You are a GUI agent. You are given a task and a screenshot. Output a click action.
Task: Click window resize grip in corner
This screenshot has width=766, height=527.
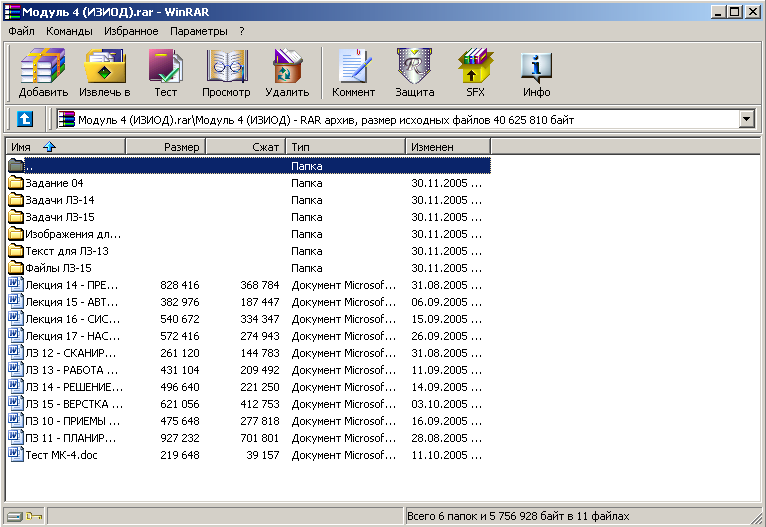click(x=758, y=518)
